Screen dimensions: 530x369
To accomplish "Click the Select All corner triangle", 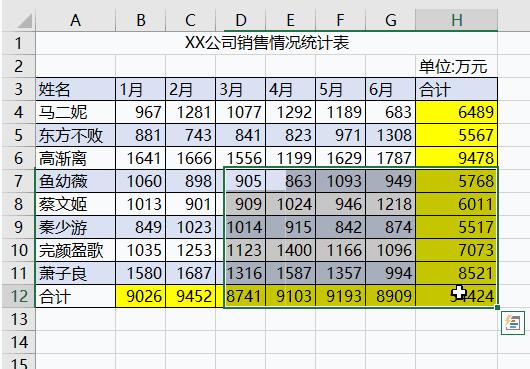I will click(x=25, y=21).
